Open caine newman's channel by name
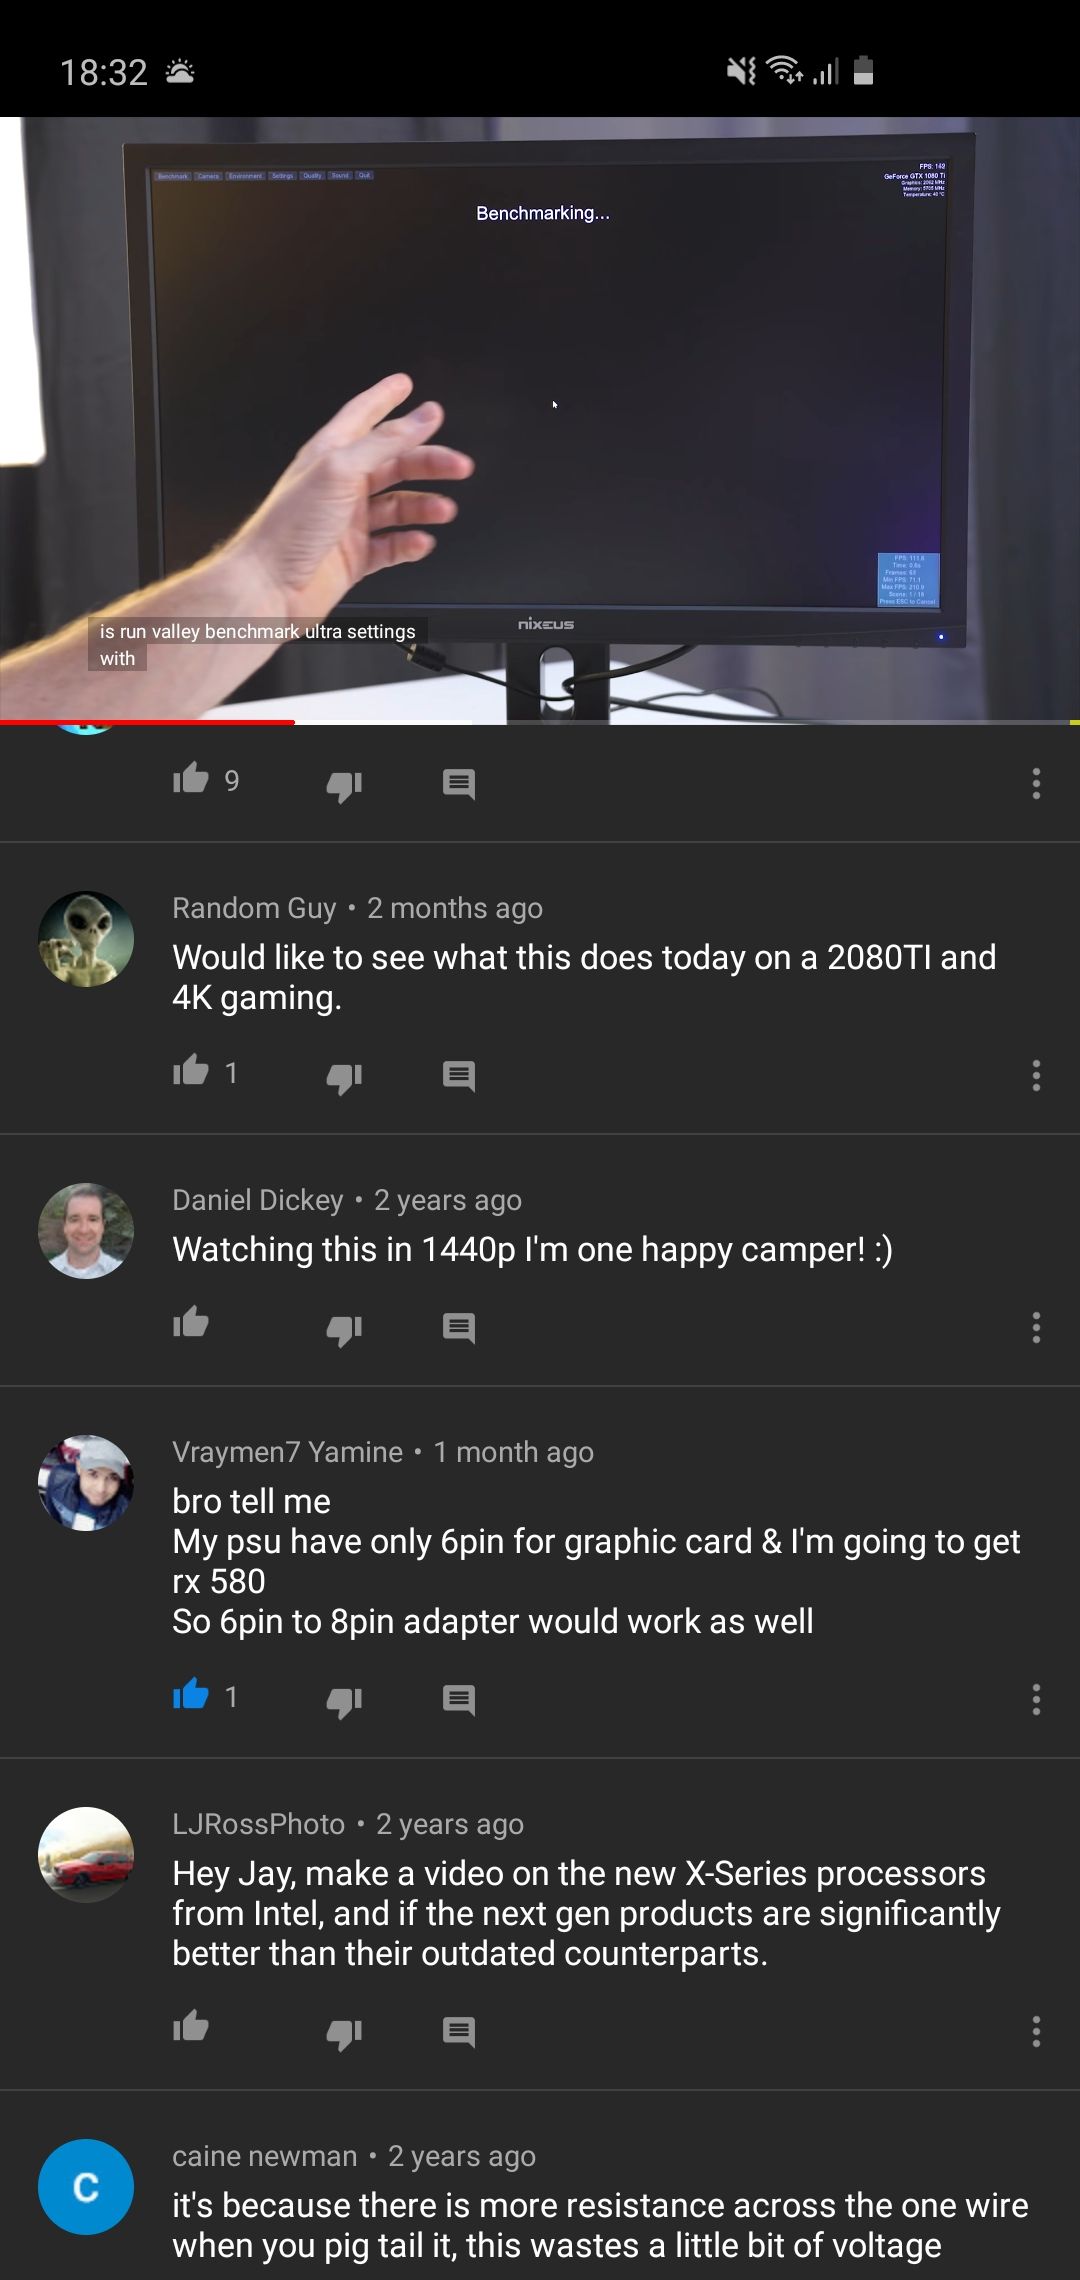The height and width of the screenshot is (2280, 1080). 264,2156
